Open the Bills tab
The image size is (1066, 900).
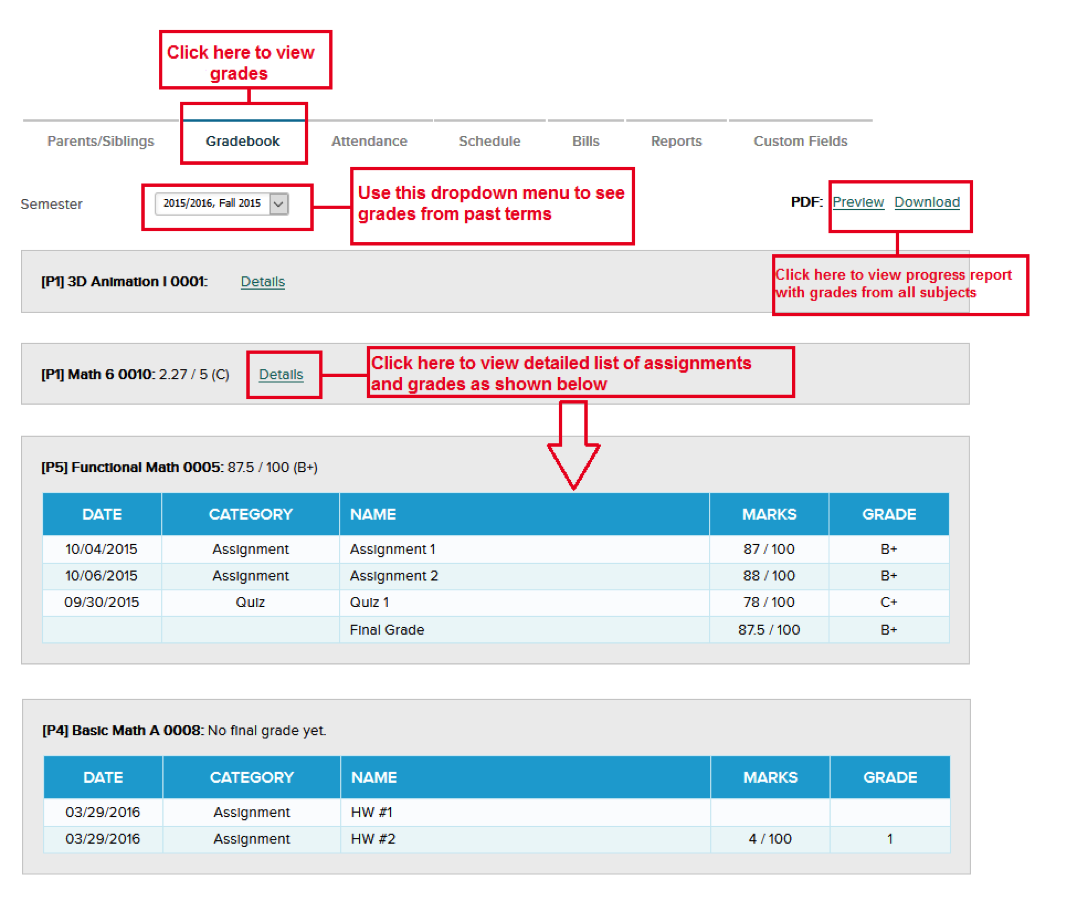(585, 141)
